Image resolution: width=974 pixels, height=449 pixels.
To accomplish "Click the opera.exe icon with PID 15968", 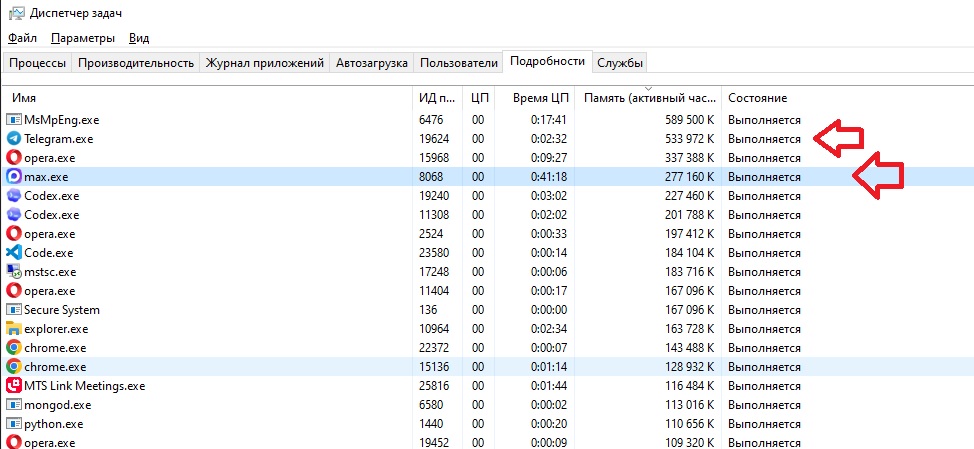I will (14, 158).
